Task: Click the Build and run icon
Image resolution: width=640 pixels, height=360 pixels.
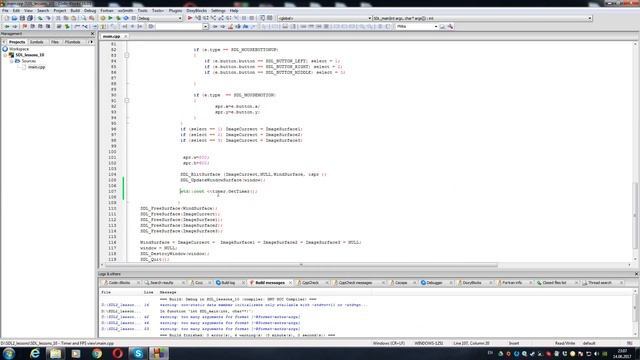Action: point(118,18)
